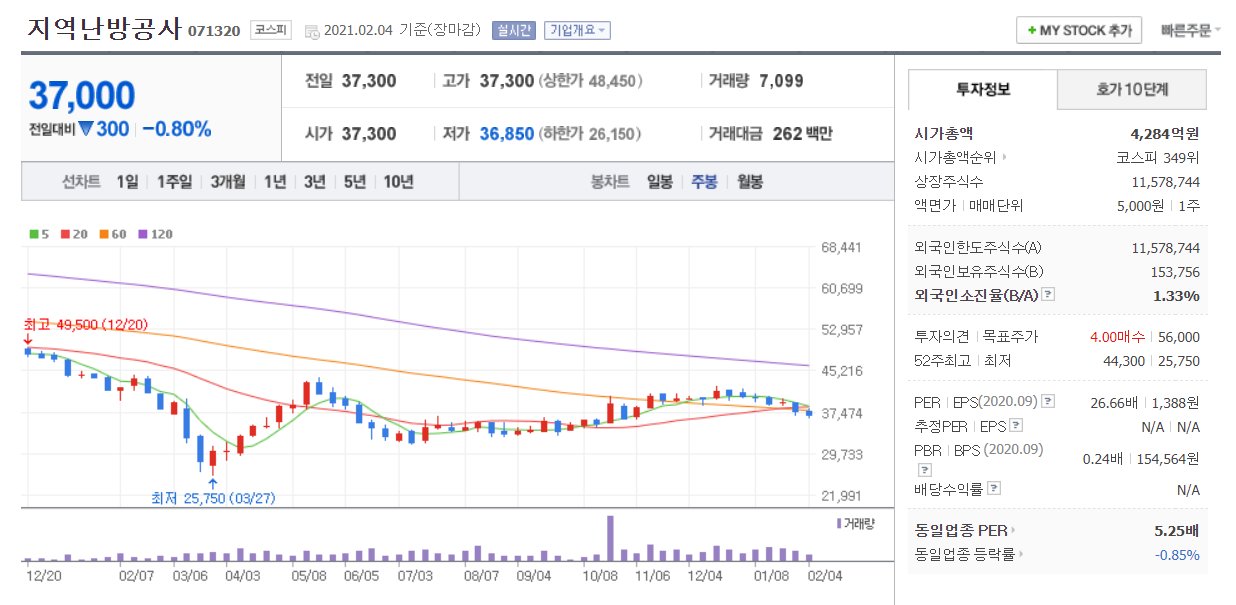Select the 1일 line chart period
The width and height of the screenshot is (1236, 605).
pos(127,182)
